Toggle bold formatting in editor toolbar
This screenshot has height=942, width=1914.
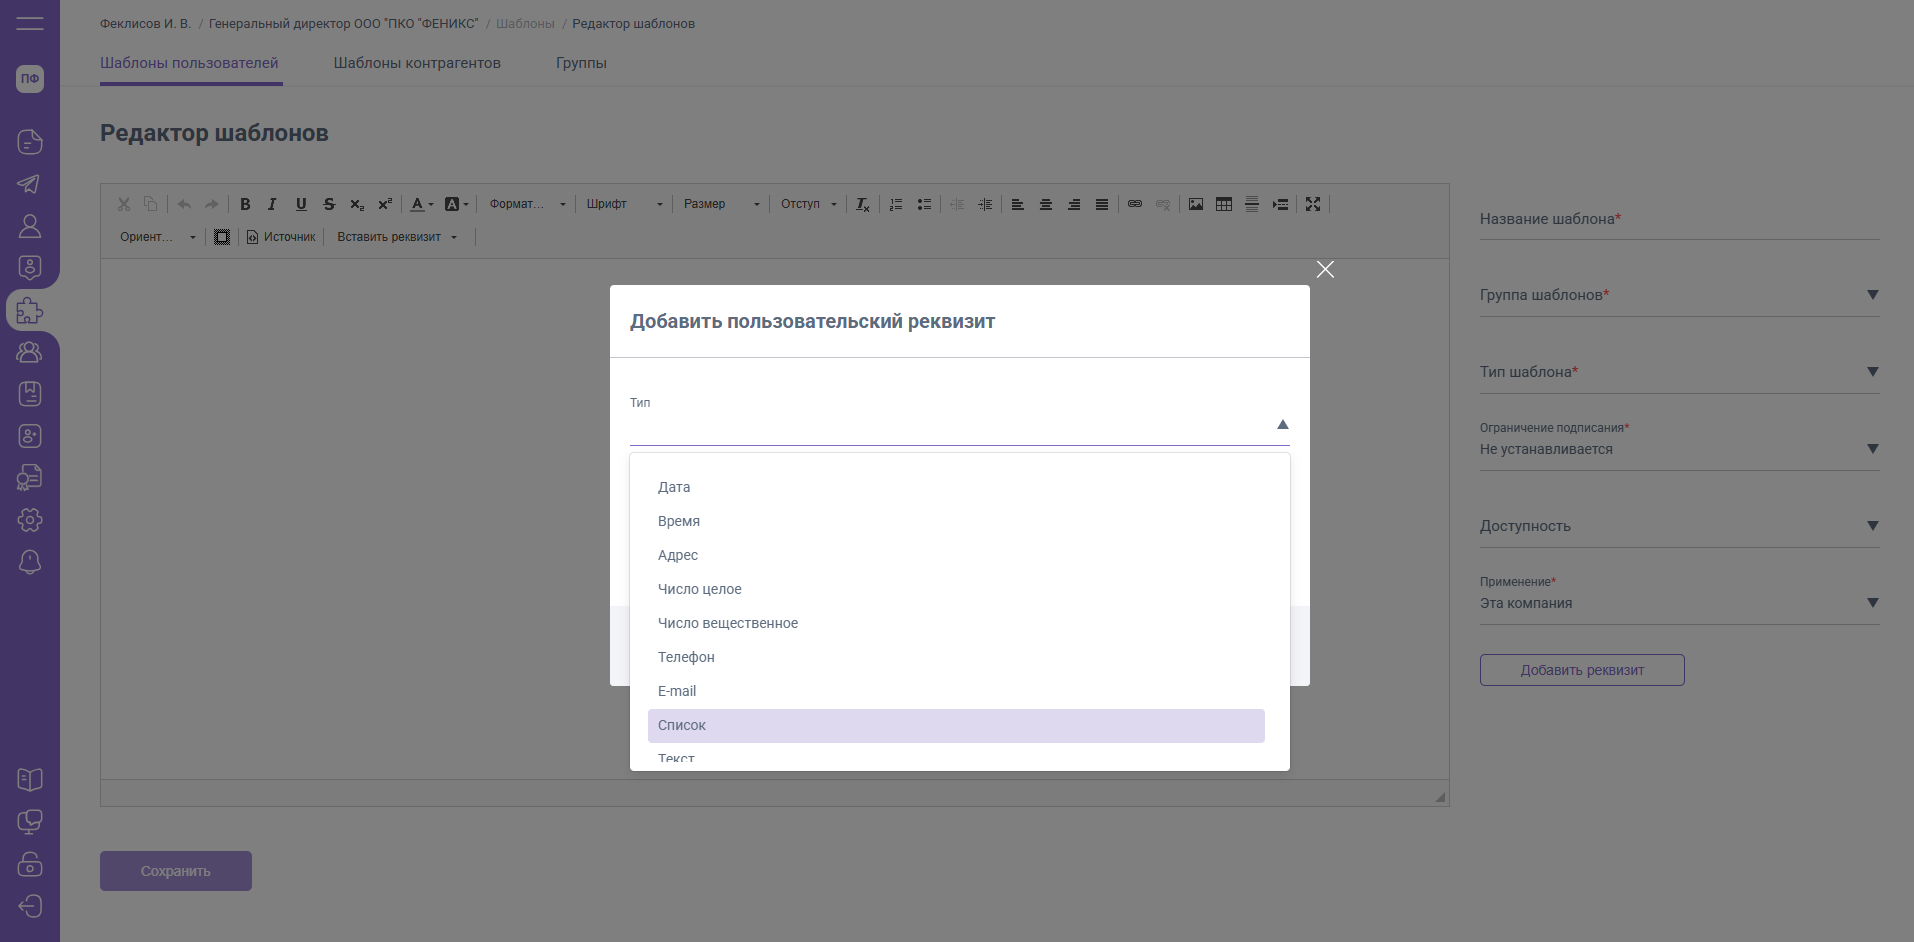click(x=245, y=204)
